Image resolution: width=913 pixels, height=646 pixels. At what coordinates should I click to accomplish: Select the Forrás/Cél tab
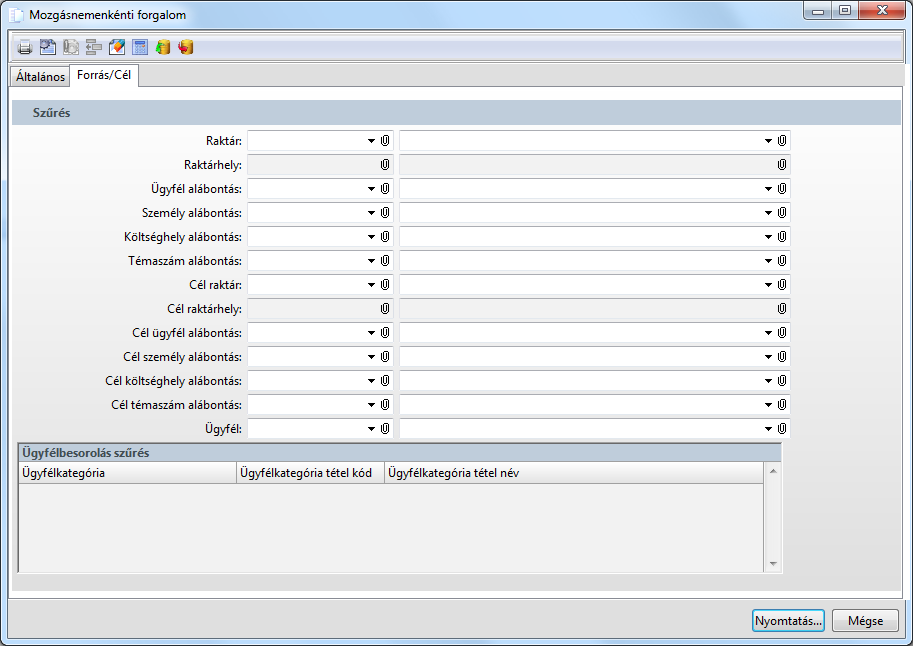104,76
